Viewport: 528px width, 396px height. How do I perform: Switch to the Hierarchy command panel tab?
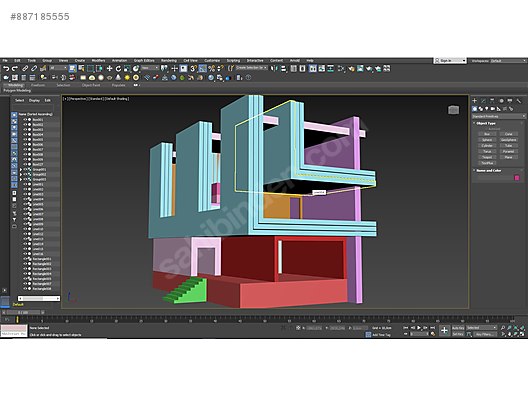click(x=492, y=101)
